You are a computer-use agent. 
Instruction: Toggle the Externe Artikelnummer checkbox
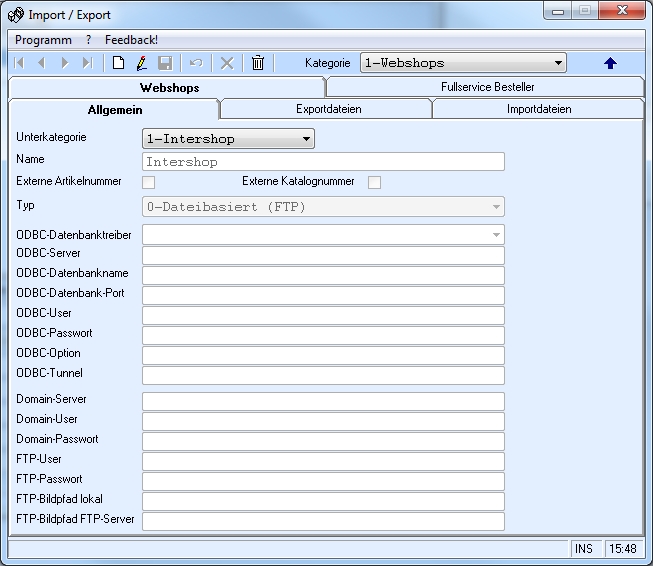click(149, 182)
